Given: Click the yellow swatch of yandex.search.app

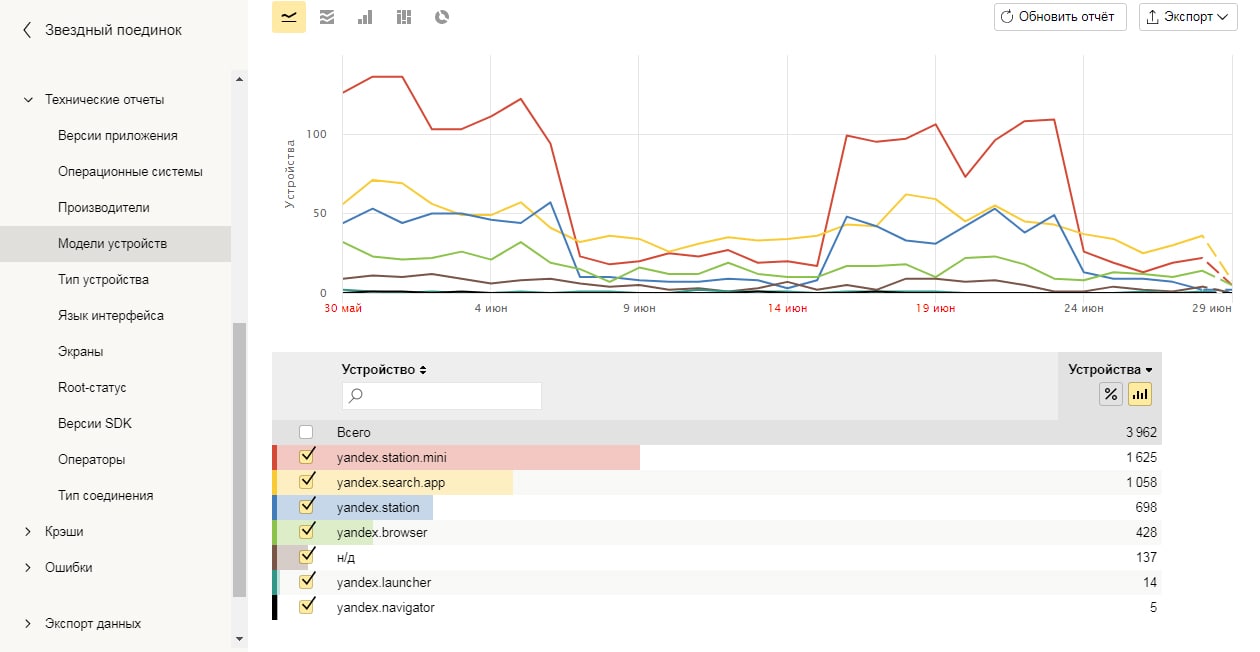Looking at the screenshot, I should 275,482.
